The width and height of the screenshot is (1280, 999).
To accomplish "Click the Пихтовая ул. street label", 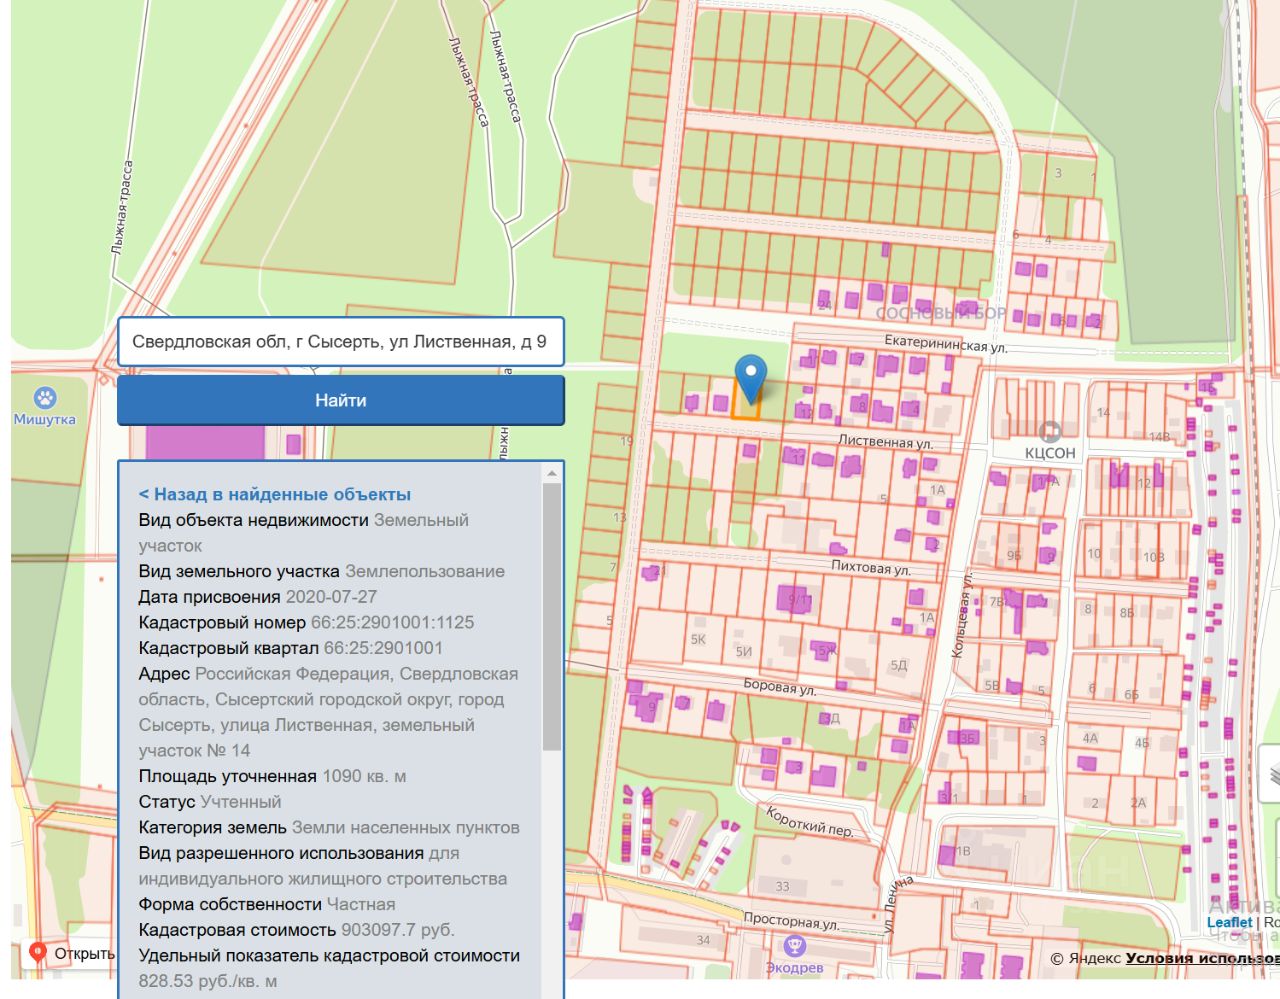I will [x=870, y=568].
